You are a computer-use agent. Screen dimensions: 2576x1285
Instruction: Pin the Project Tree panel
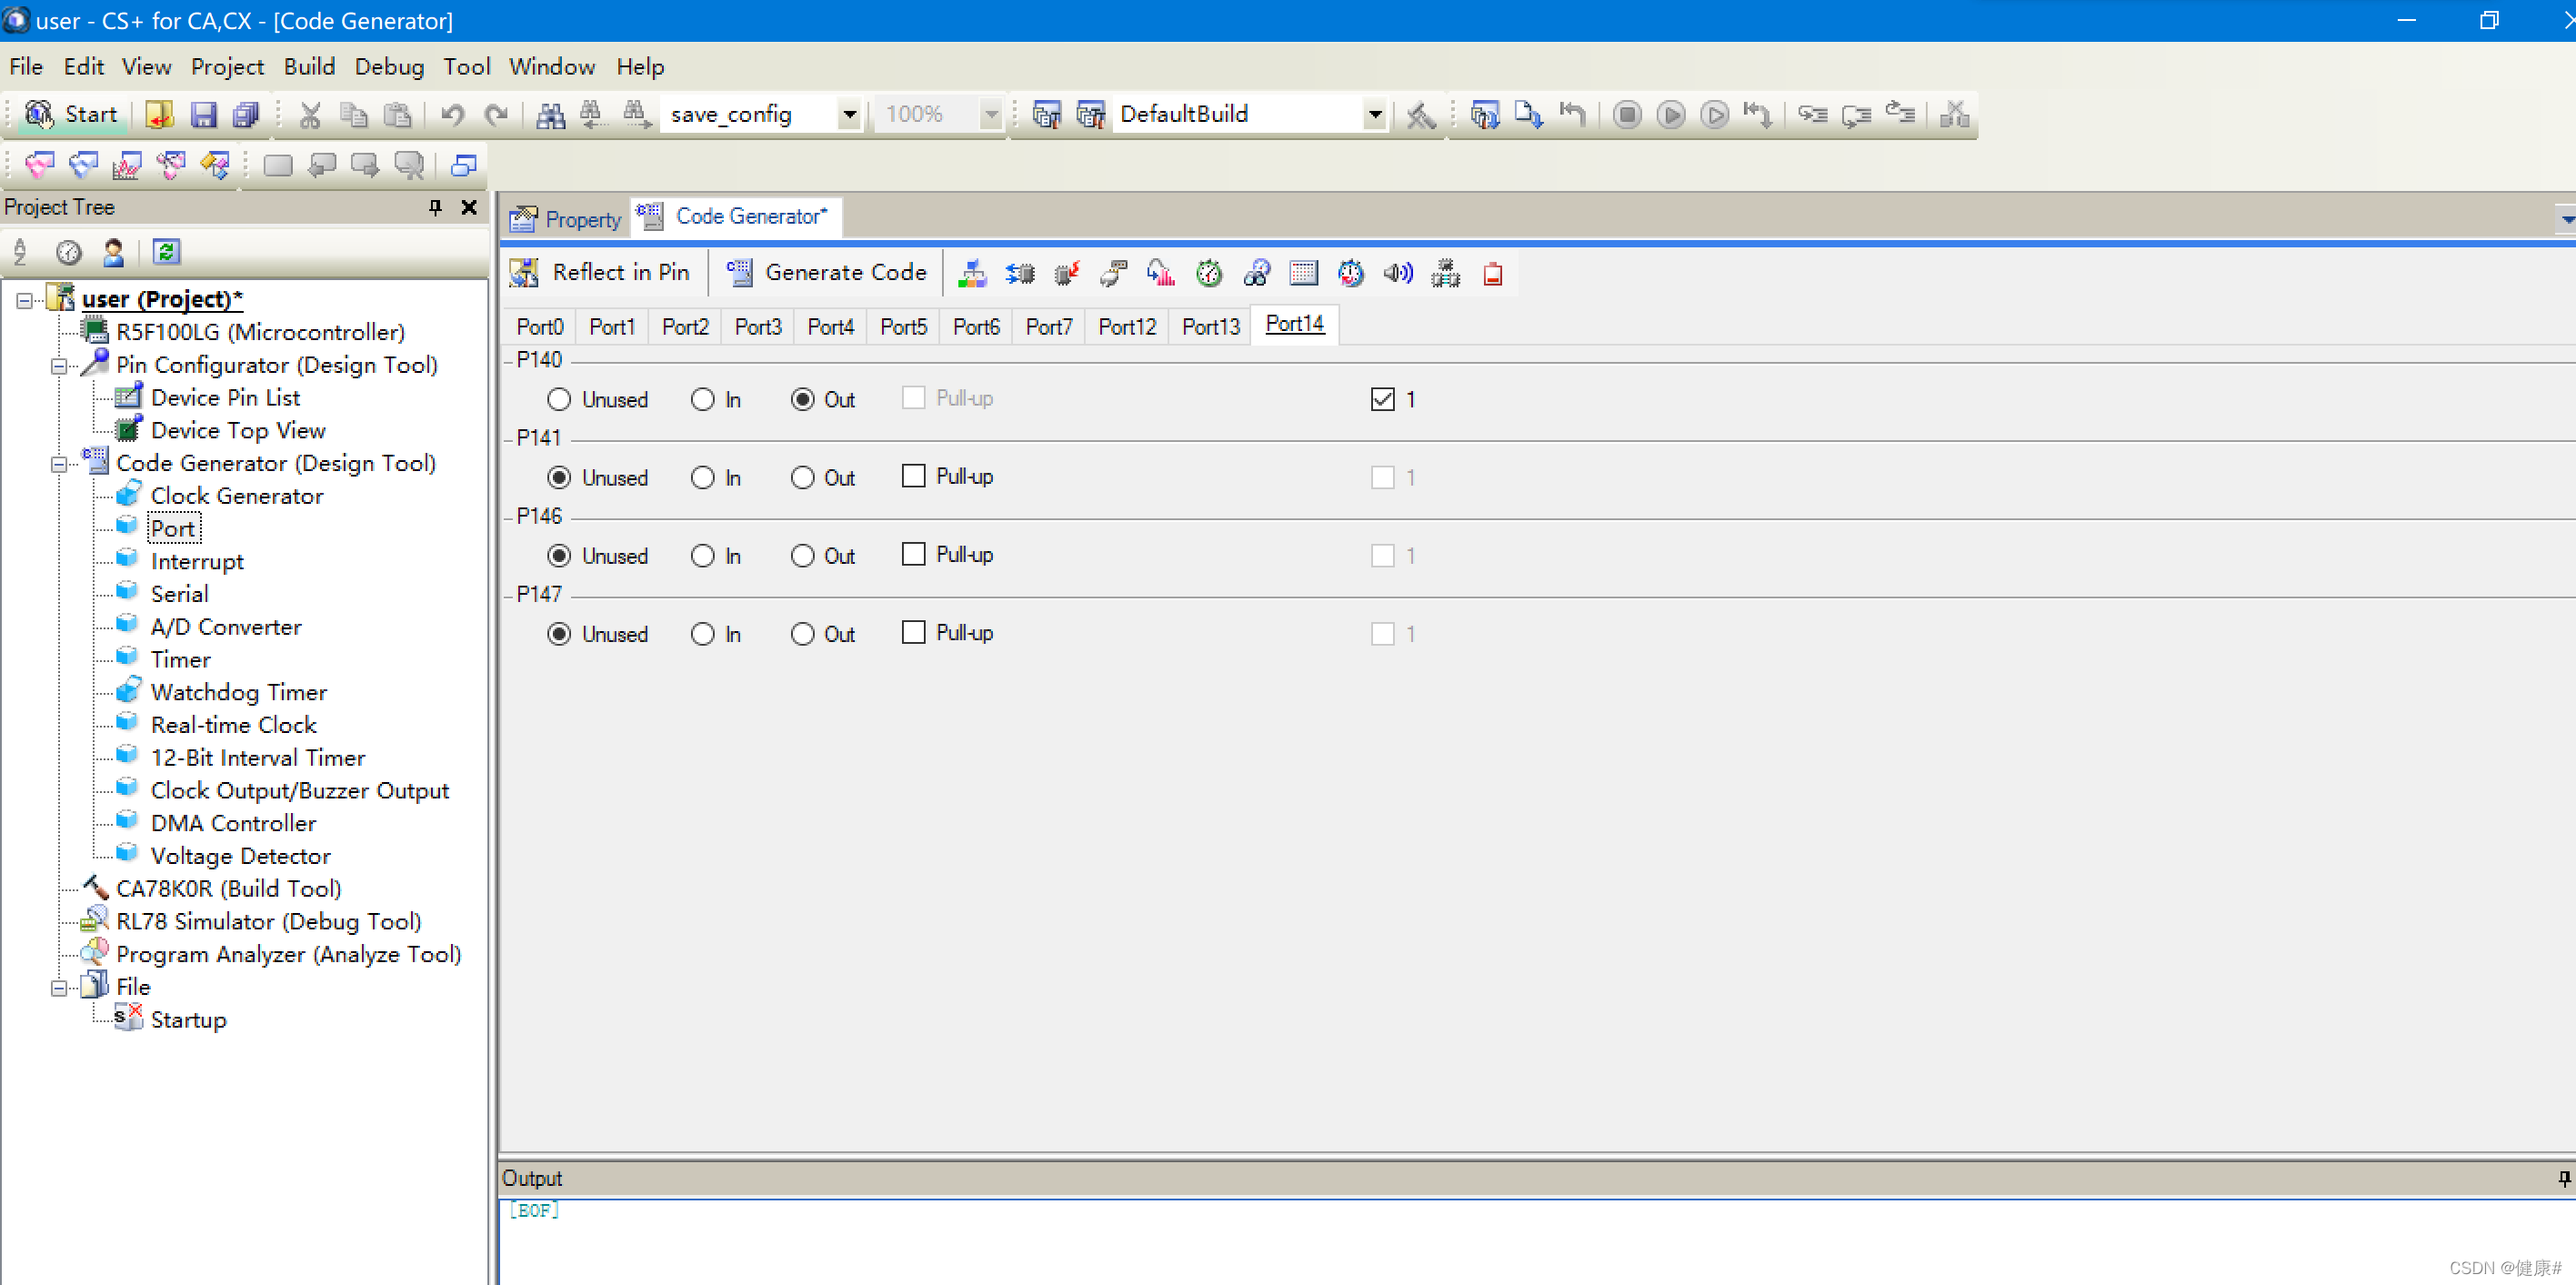(x=435, y=207)
